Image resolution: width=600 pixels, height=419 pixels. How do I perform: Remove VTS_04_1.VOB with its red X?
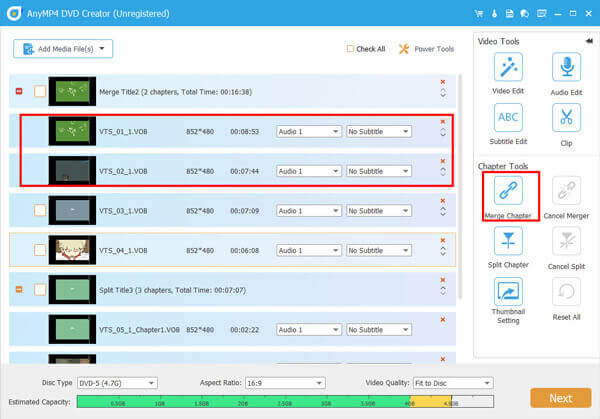tap(443, 240)
